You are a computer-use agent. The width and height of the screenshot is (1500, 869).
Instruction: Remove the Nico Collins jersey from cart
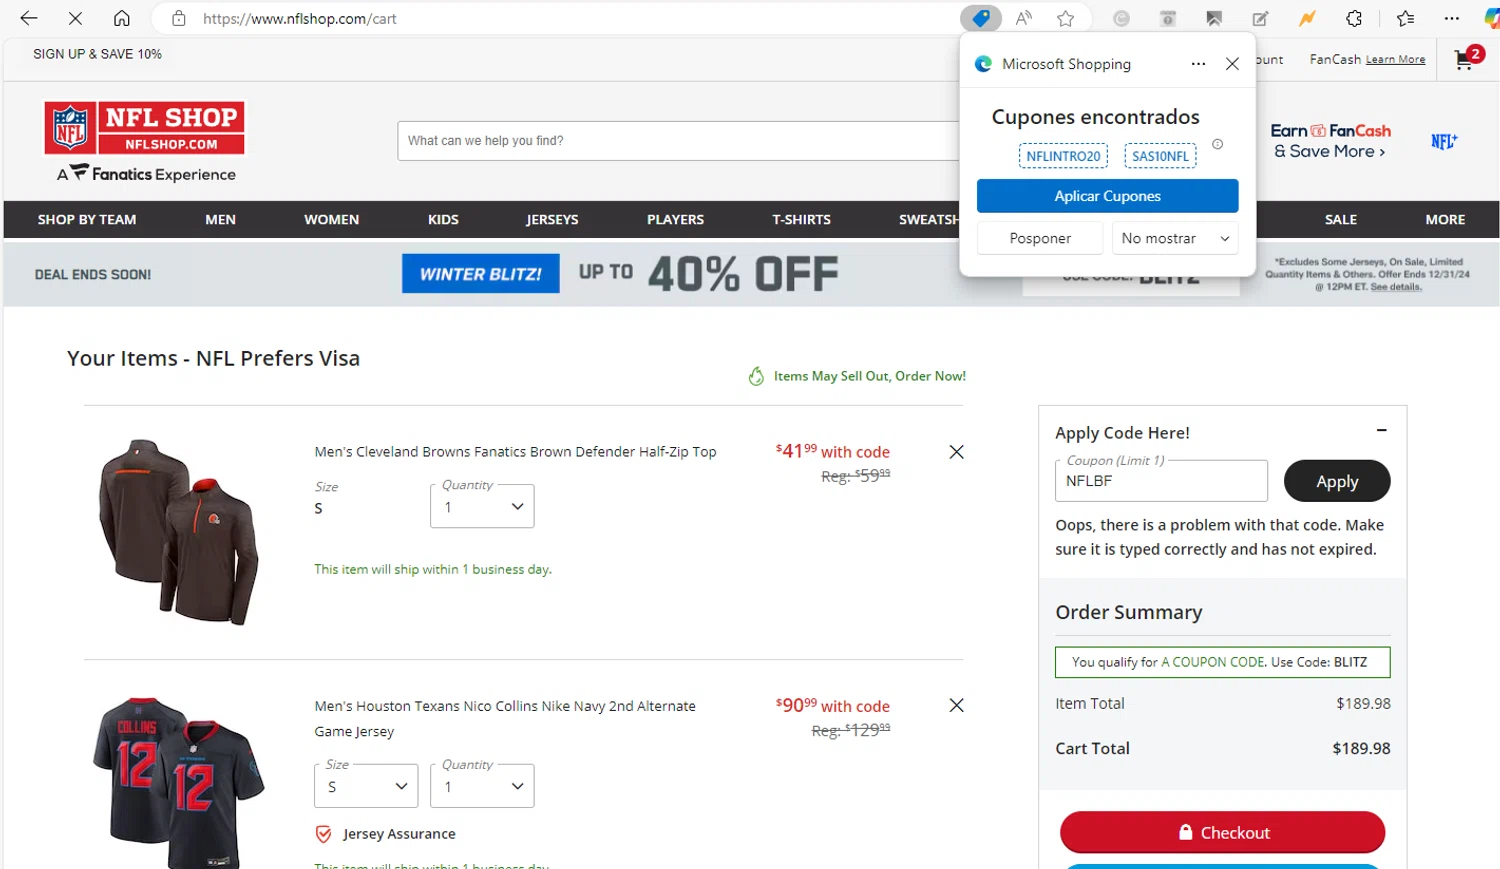(956, 706)
